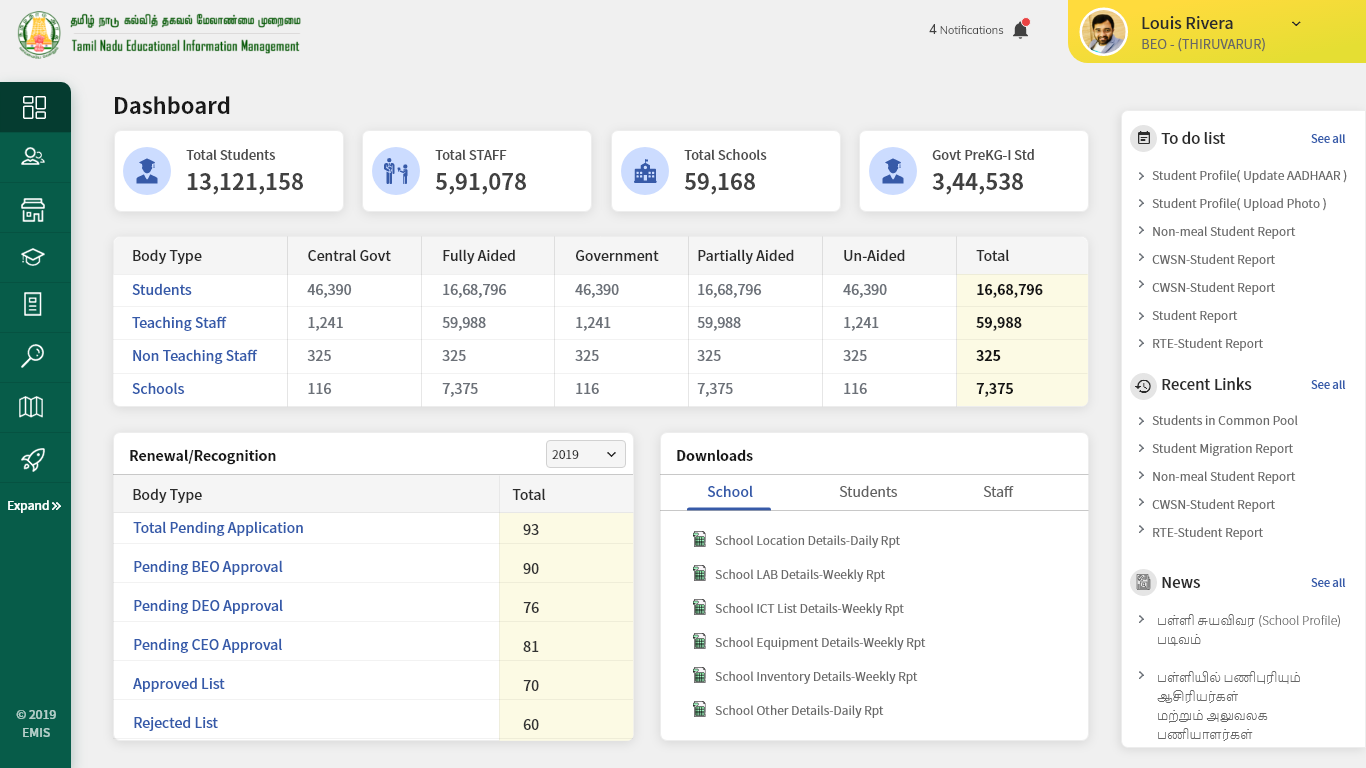Click Total Students count 13,121,158
This screenshot has width=1366, height=768.
(245, 182)
